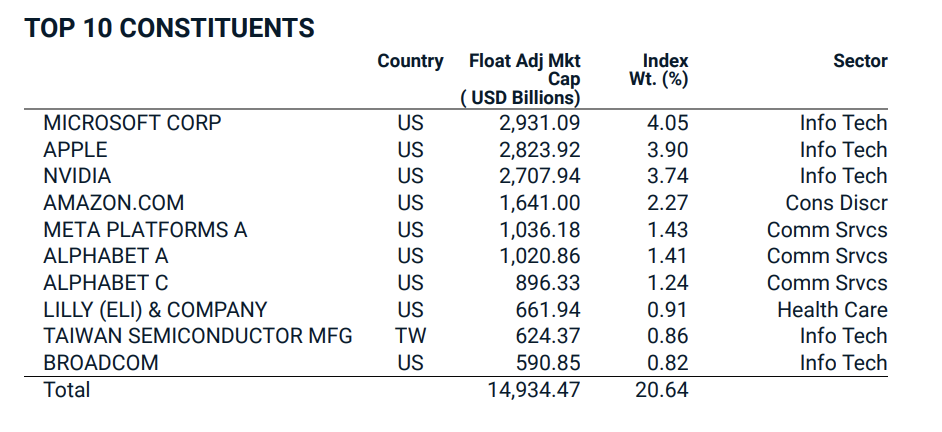
Task: Select the APPLE constituent name
Action: click(x=75, y=150)
